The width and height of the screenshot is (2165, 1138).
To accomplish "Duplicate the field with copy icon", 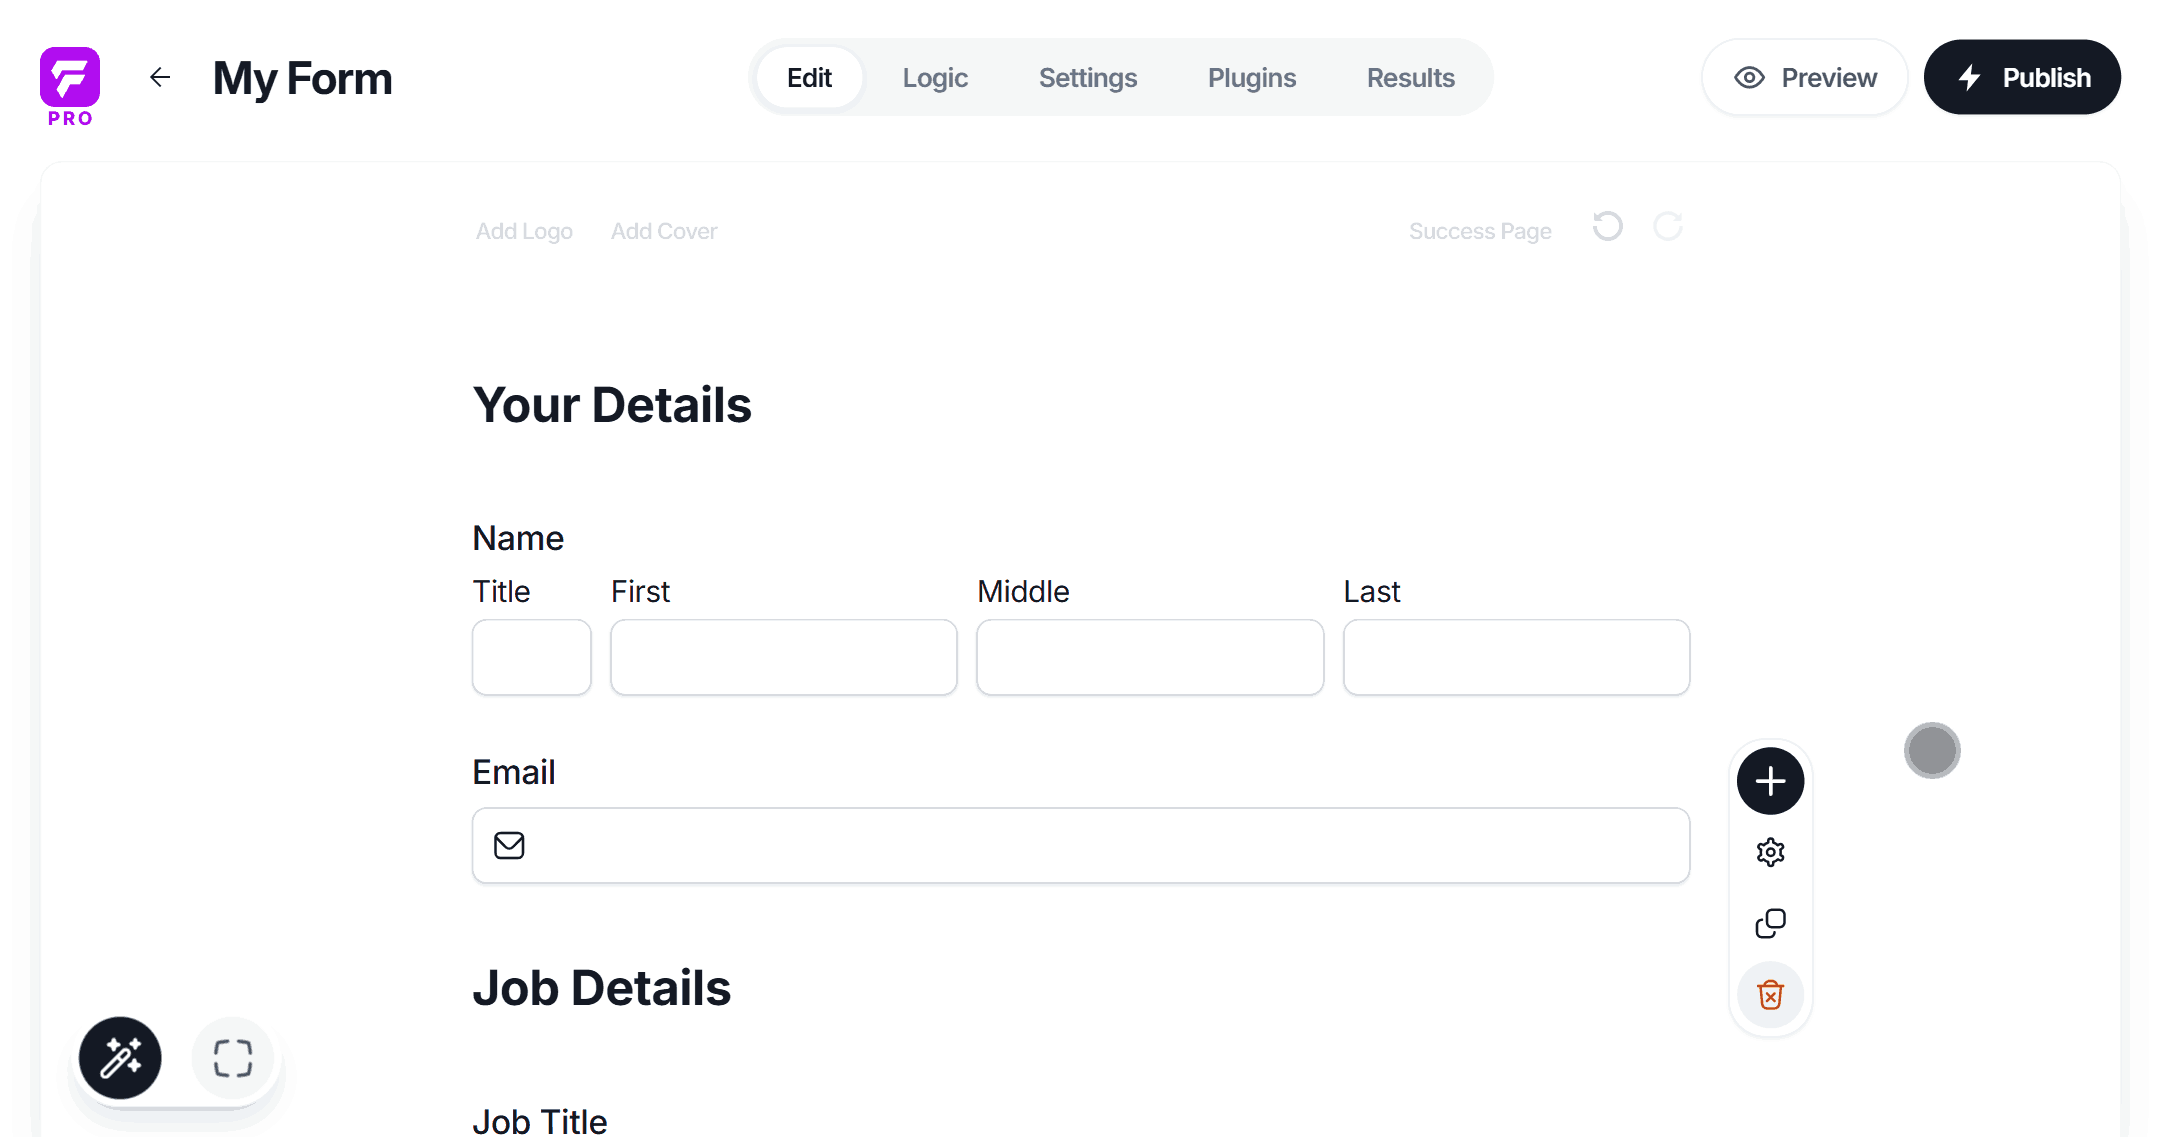I will point(1770,923).
